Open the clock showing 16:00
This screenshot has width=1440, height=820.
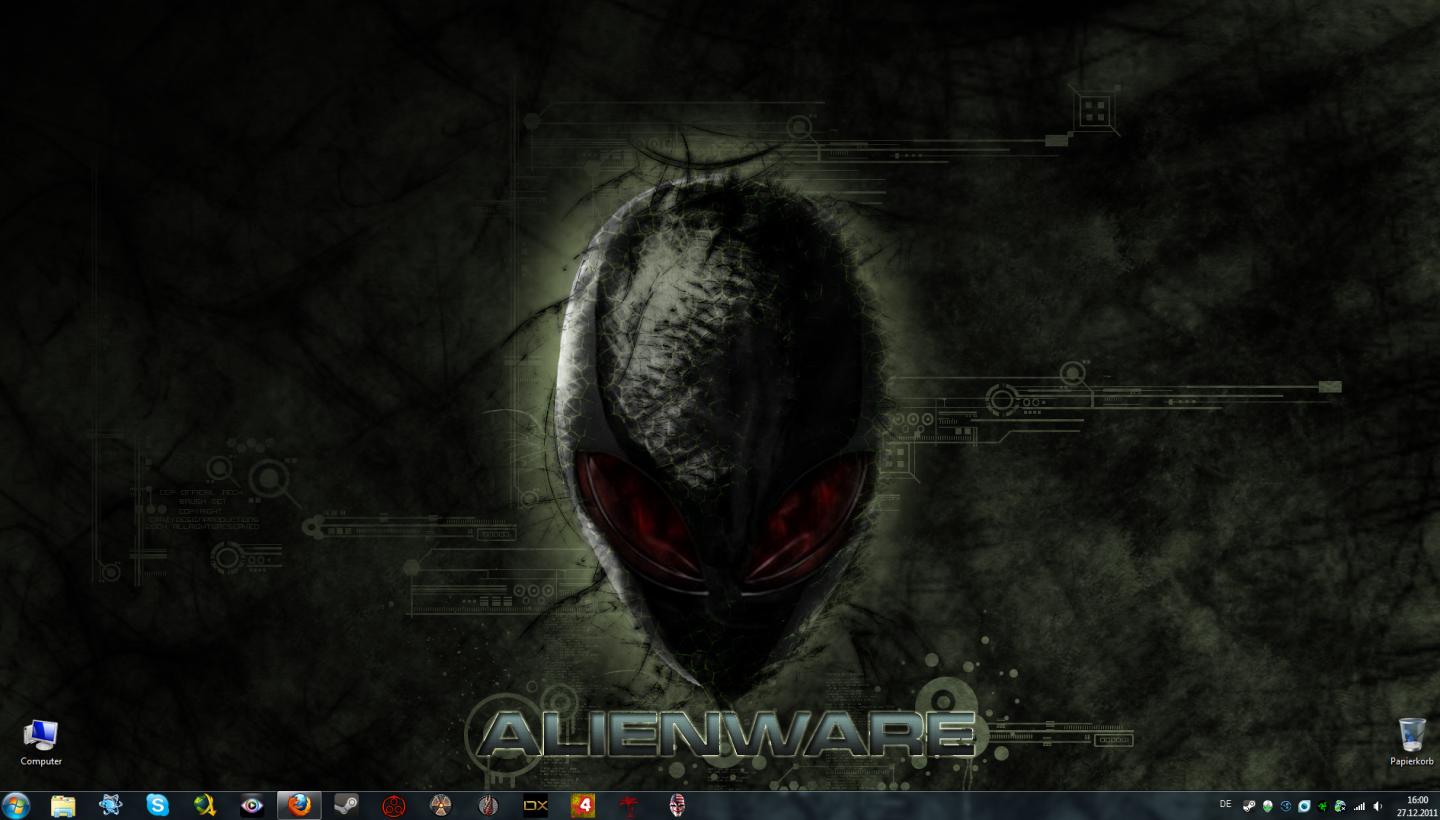[1417, 806]
